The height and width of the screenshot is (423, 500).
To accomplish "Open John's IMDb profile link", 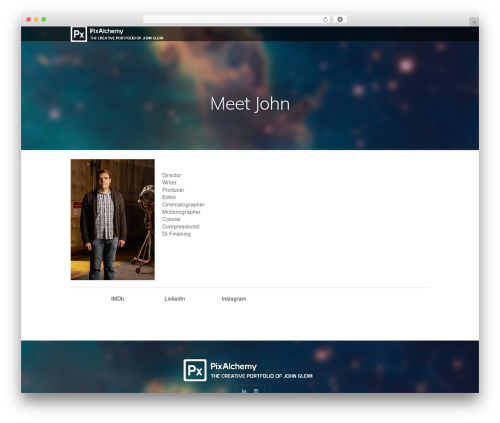I will (117, 299).
